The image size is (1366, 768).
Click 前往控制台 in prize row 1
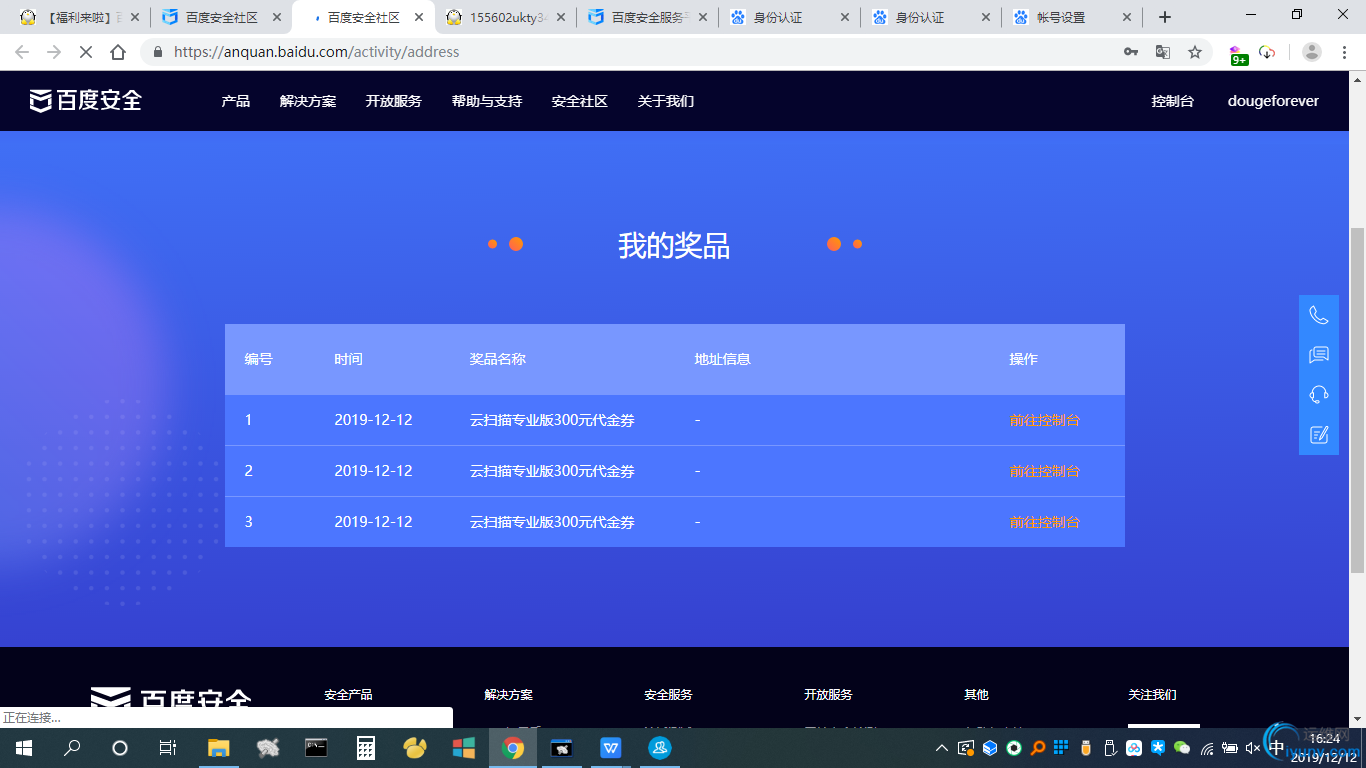[1045, 420]
